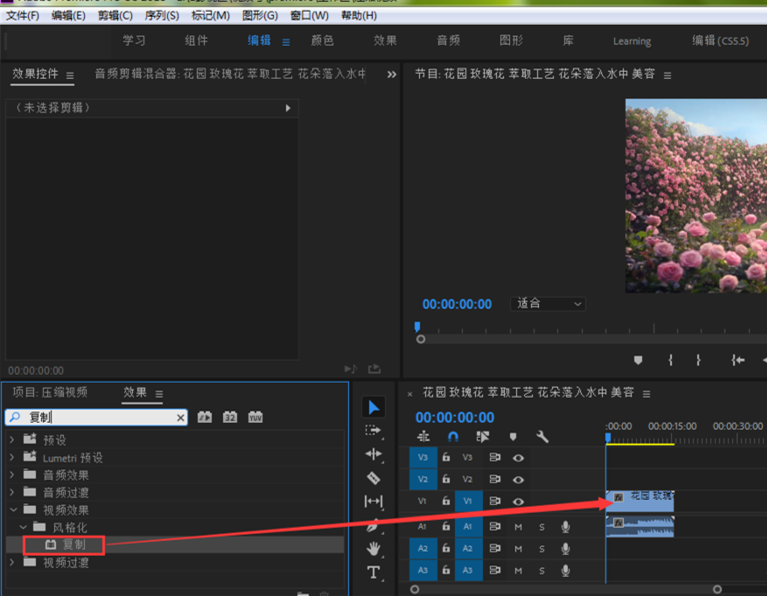Select the Selection arrow tool
Viewport: 767px width, 596px height.
click(x=373, y=407)
